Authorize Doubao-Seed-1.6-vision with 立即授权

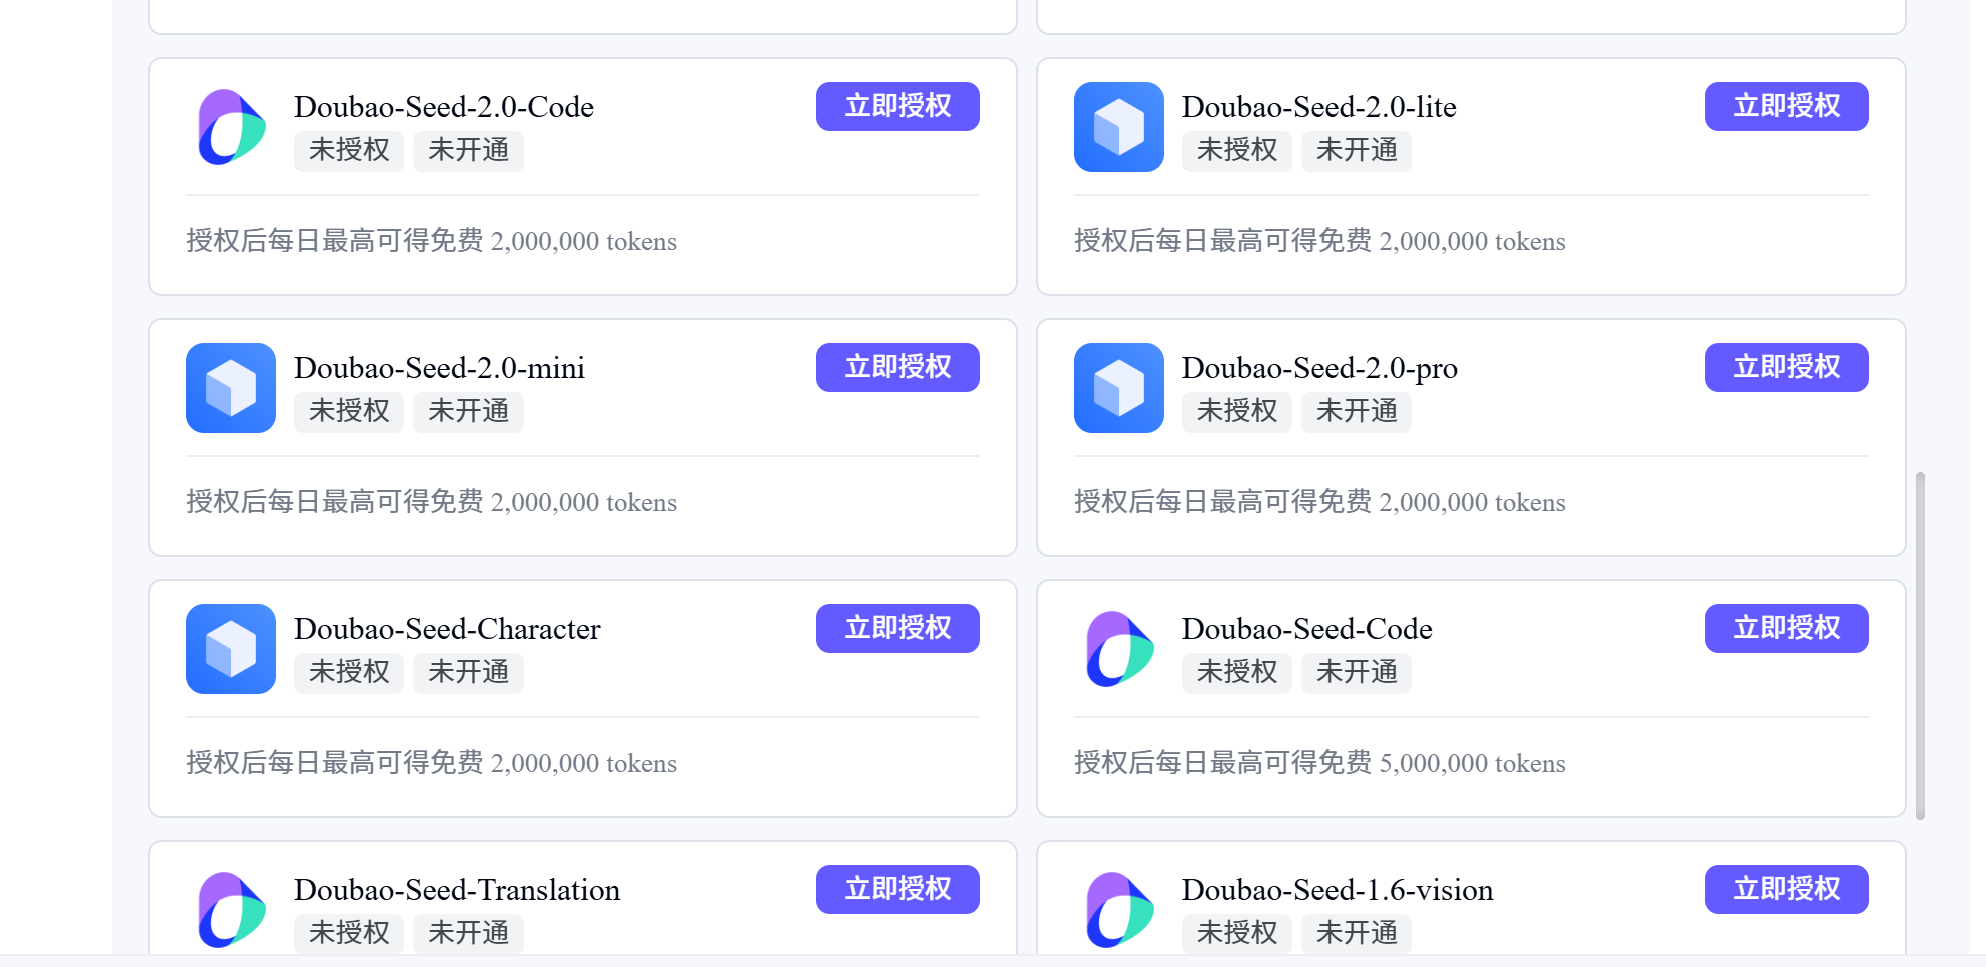pyautogui.click(x=1787, y=889)
